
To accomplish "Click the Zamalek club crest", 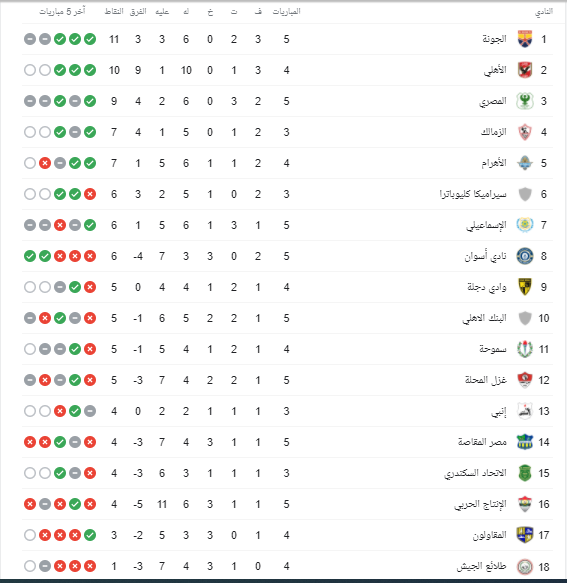I will pyautogui.click(x=525, y=132).
